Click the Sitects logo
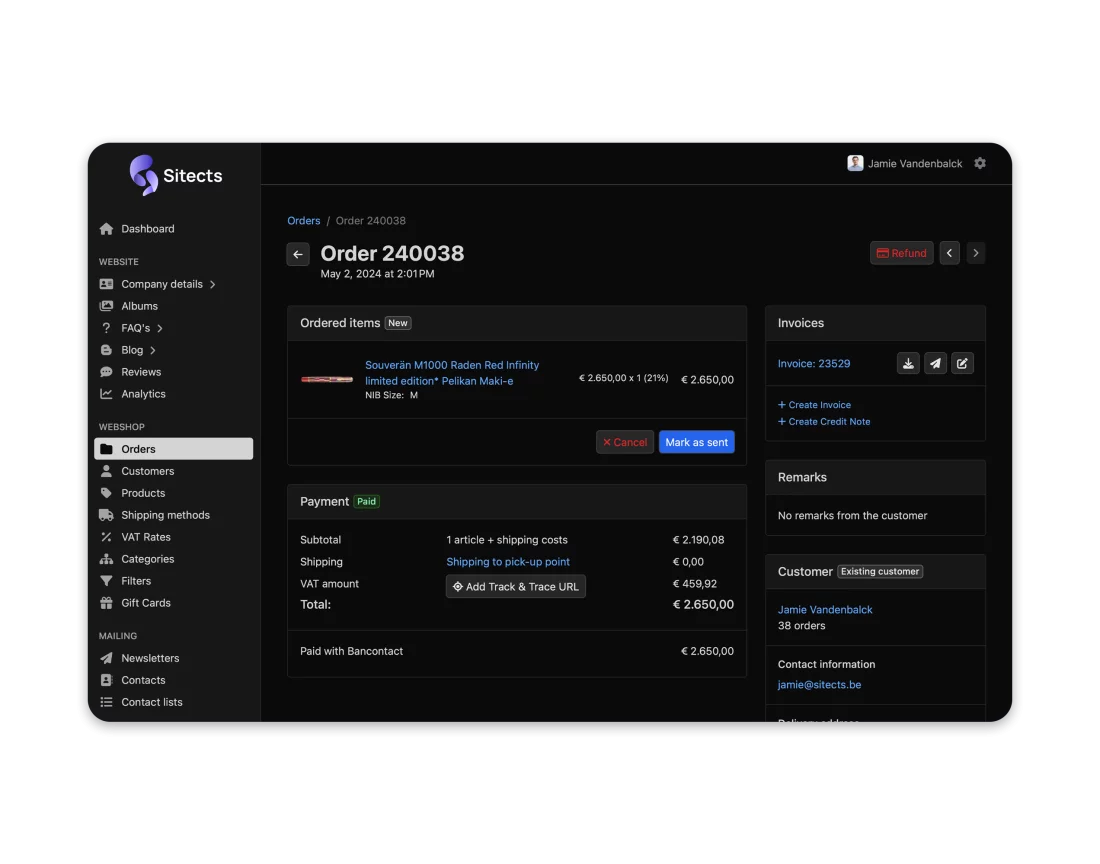This screenshot has height=864, width=1100. tap(176, 175)
